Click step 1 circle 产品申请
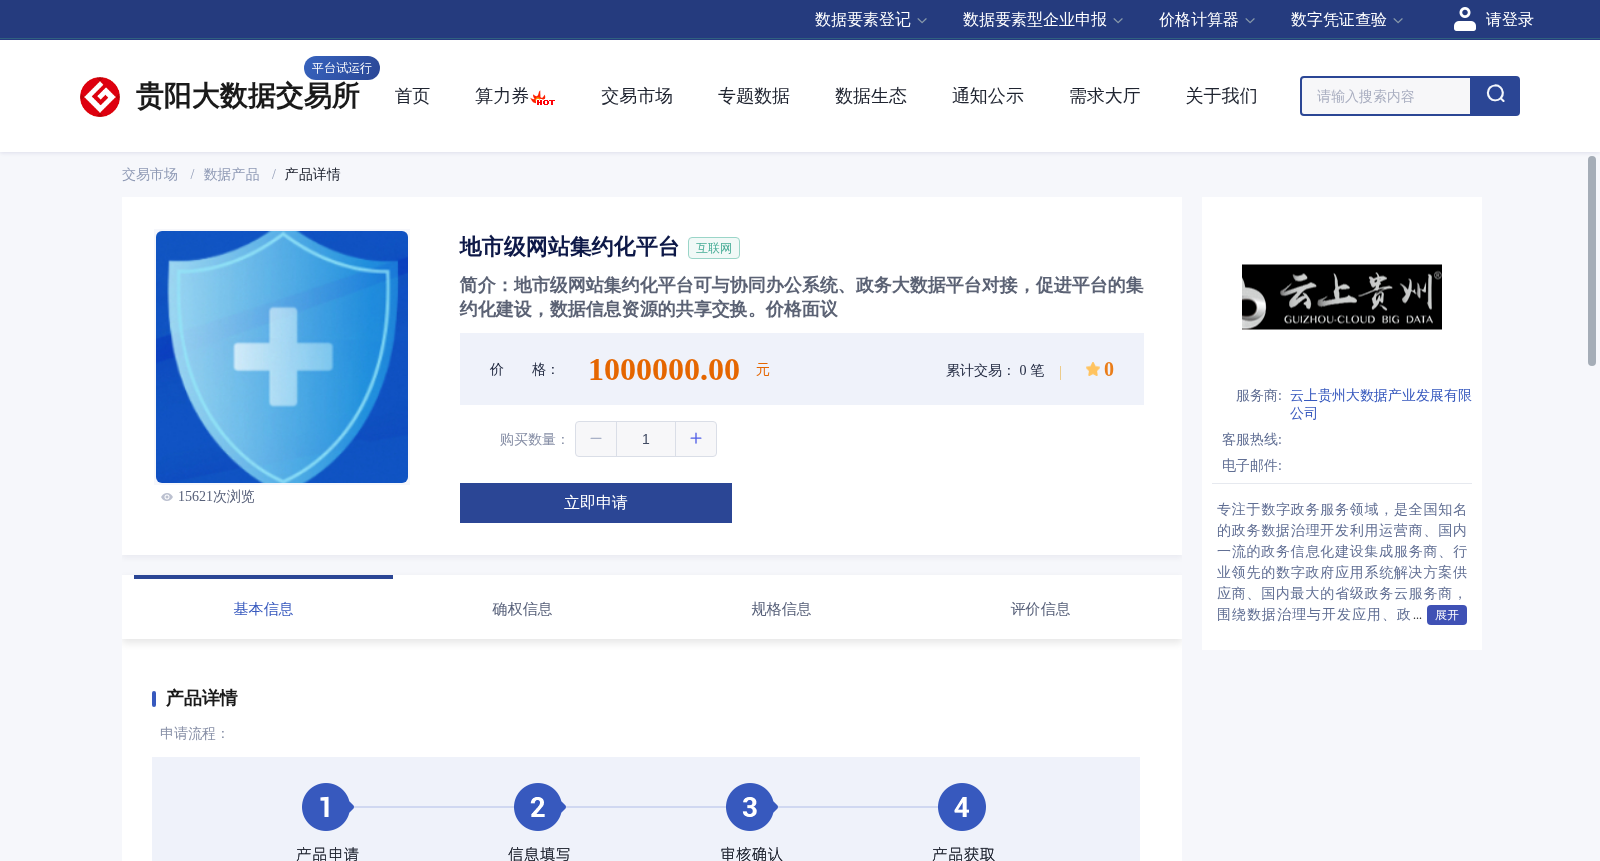This screenshot has height=861, width=1600. [326, 807]
